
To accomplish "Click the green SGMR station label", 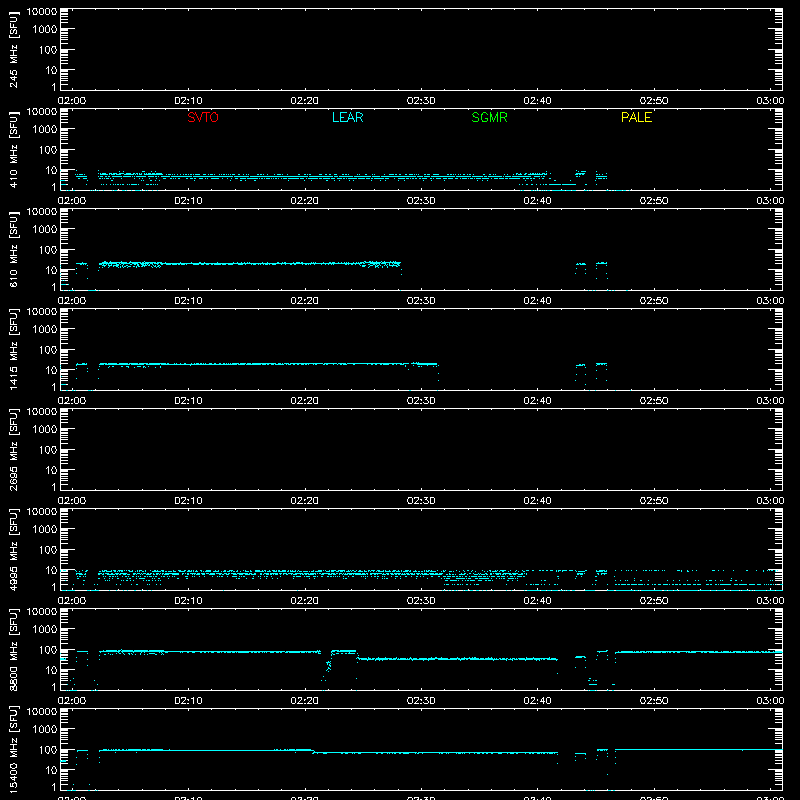I will (489, 117).
